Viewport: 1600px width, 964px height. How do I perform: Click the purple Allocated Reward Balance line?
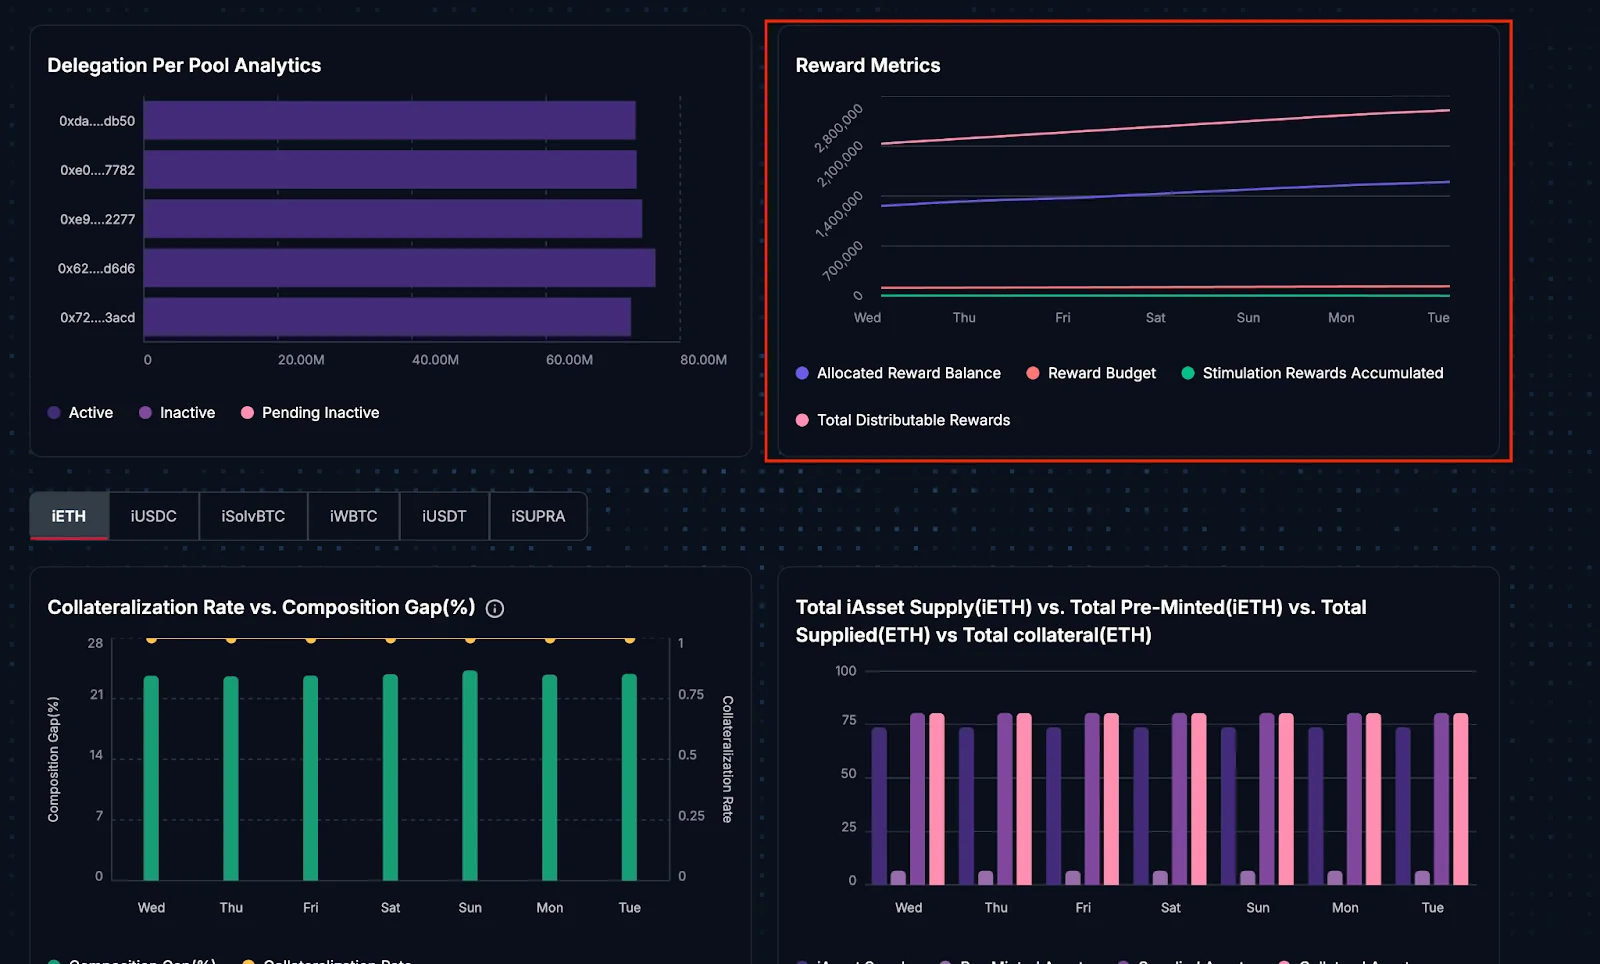(x=1165, y=193)
